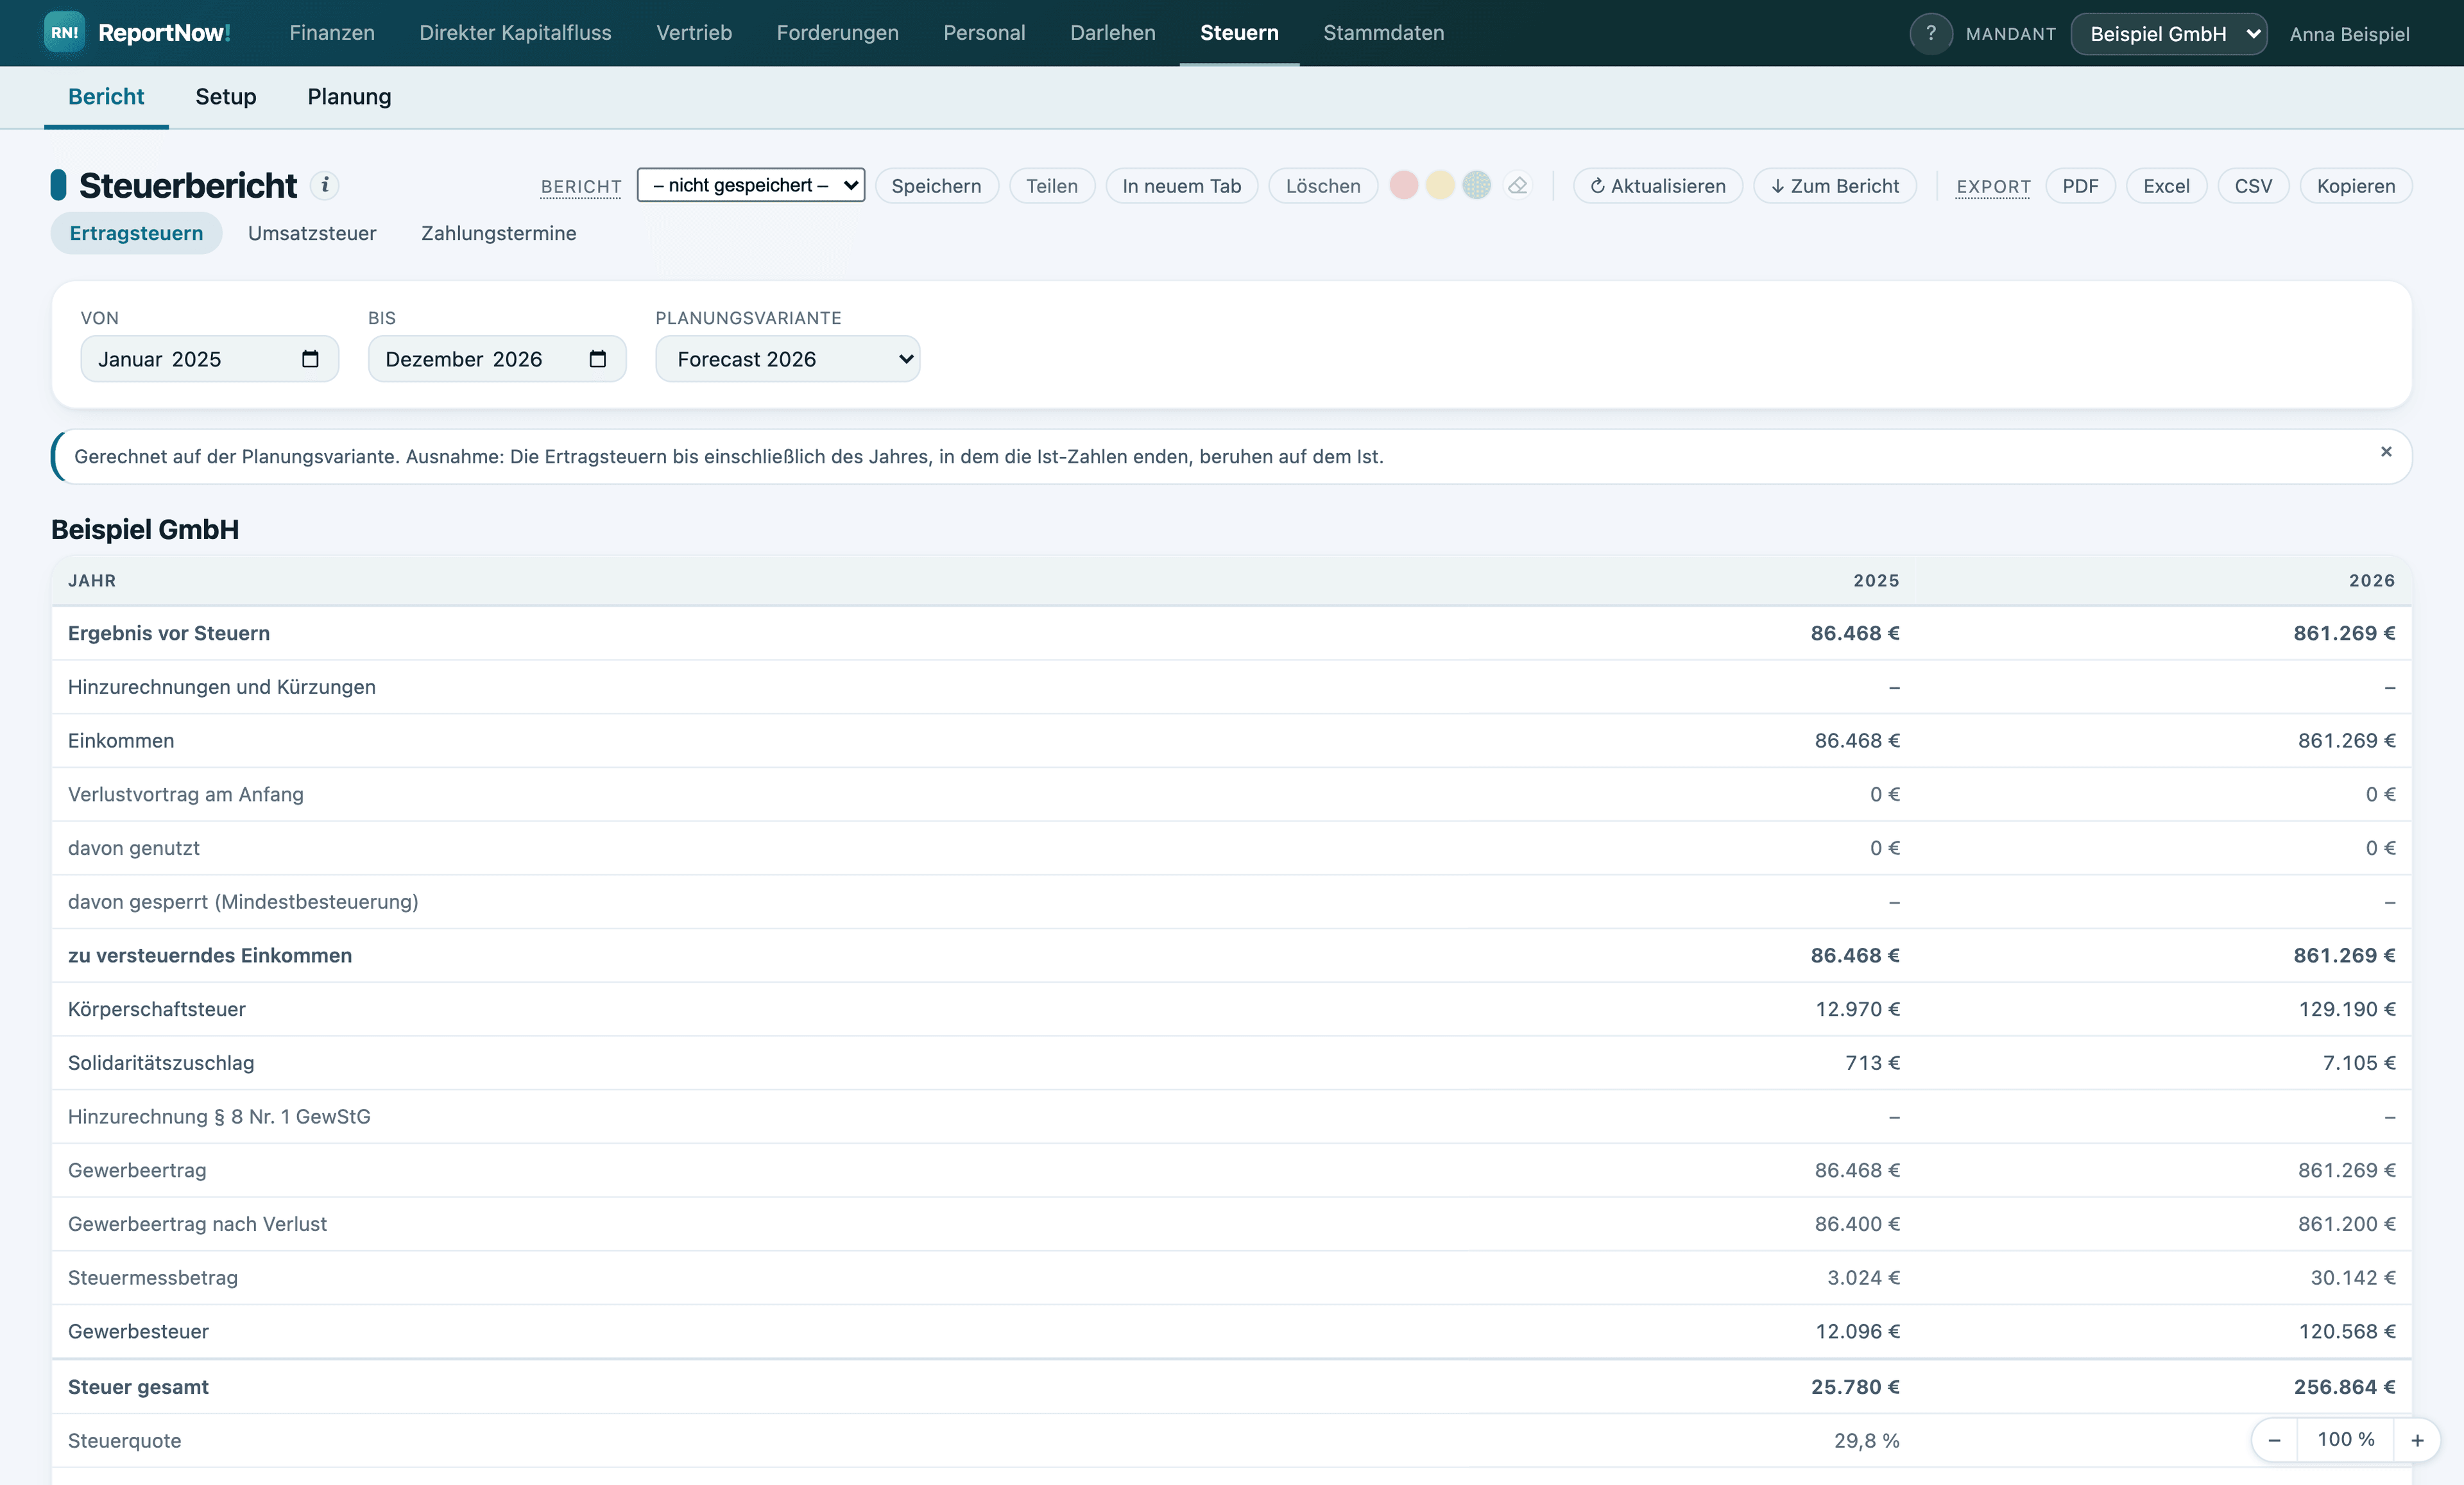
Task: Switch to the Setup tab
Action: tap(225, 97)
